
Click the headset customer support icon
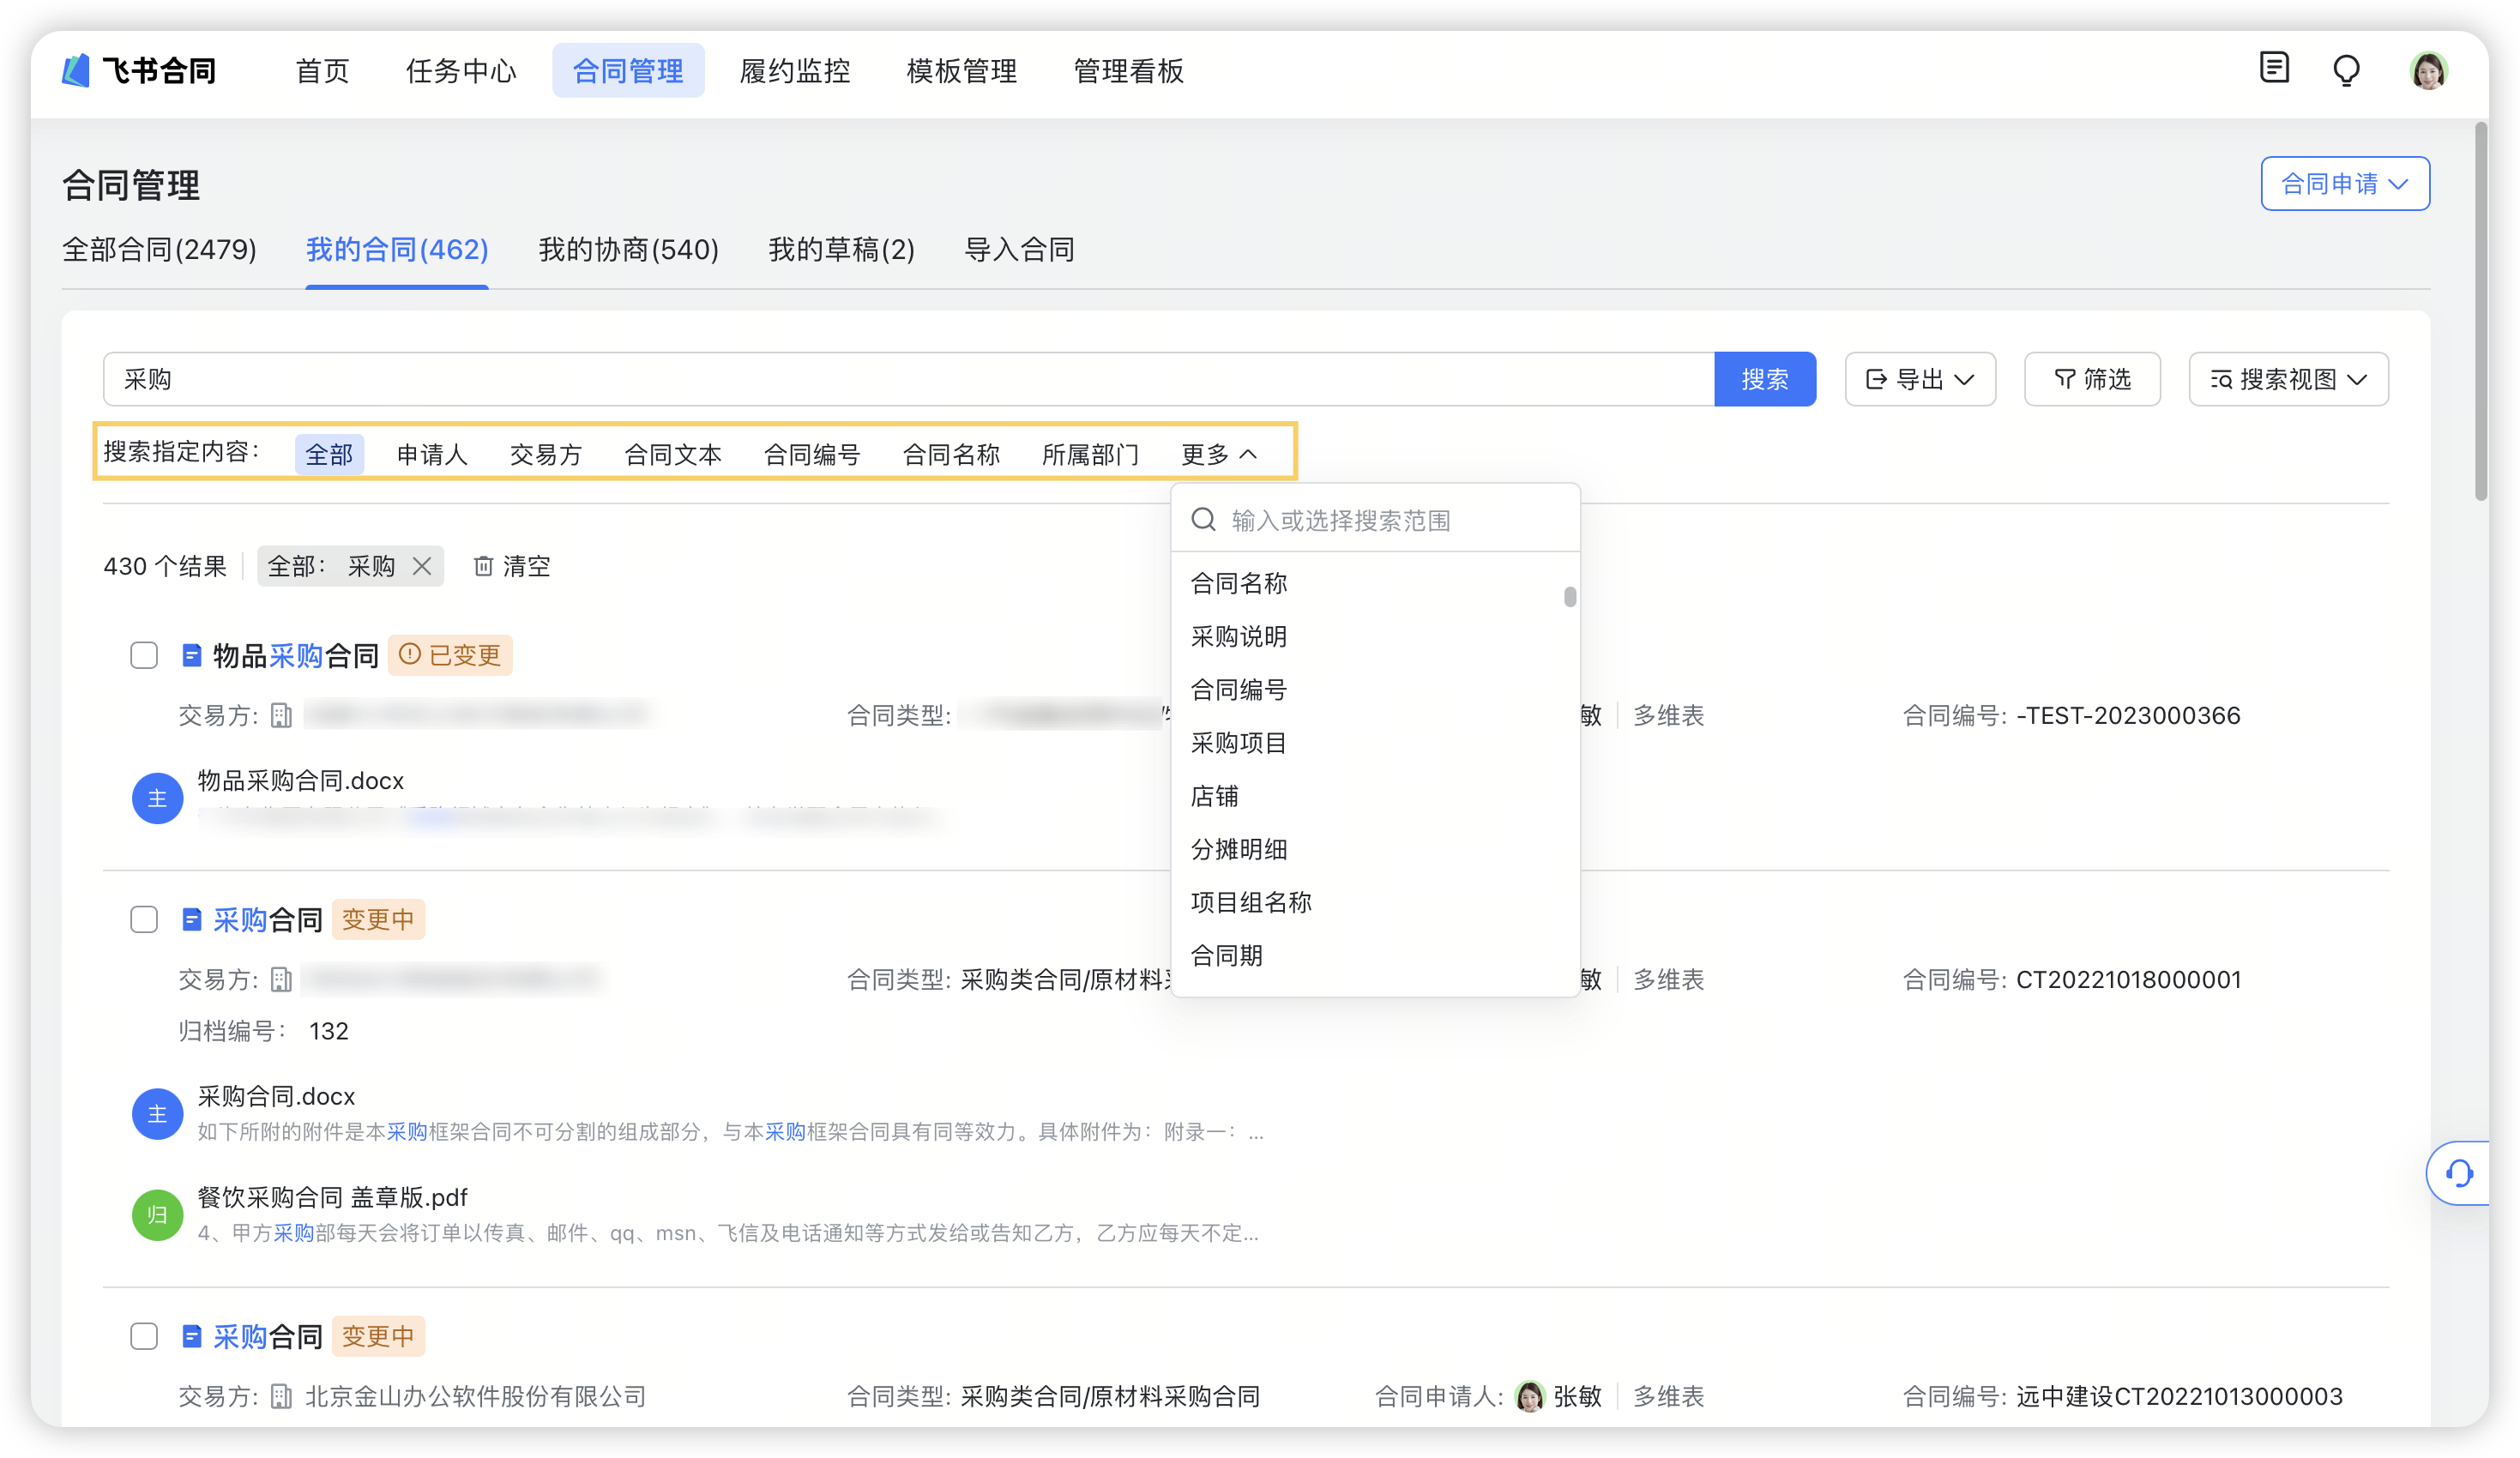(x=2459, y=1172)
